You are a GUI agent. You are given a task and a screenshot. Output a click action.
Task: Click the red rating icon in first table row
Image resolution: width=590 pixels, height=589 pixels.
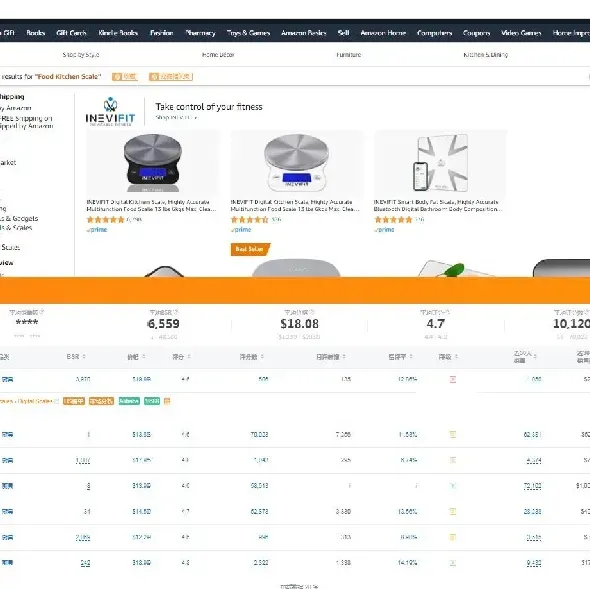click(x=453, y=379)
